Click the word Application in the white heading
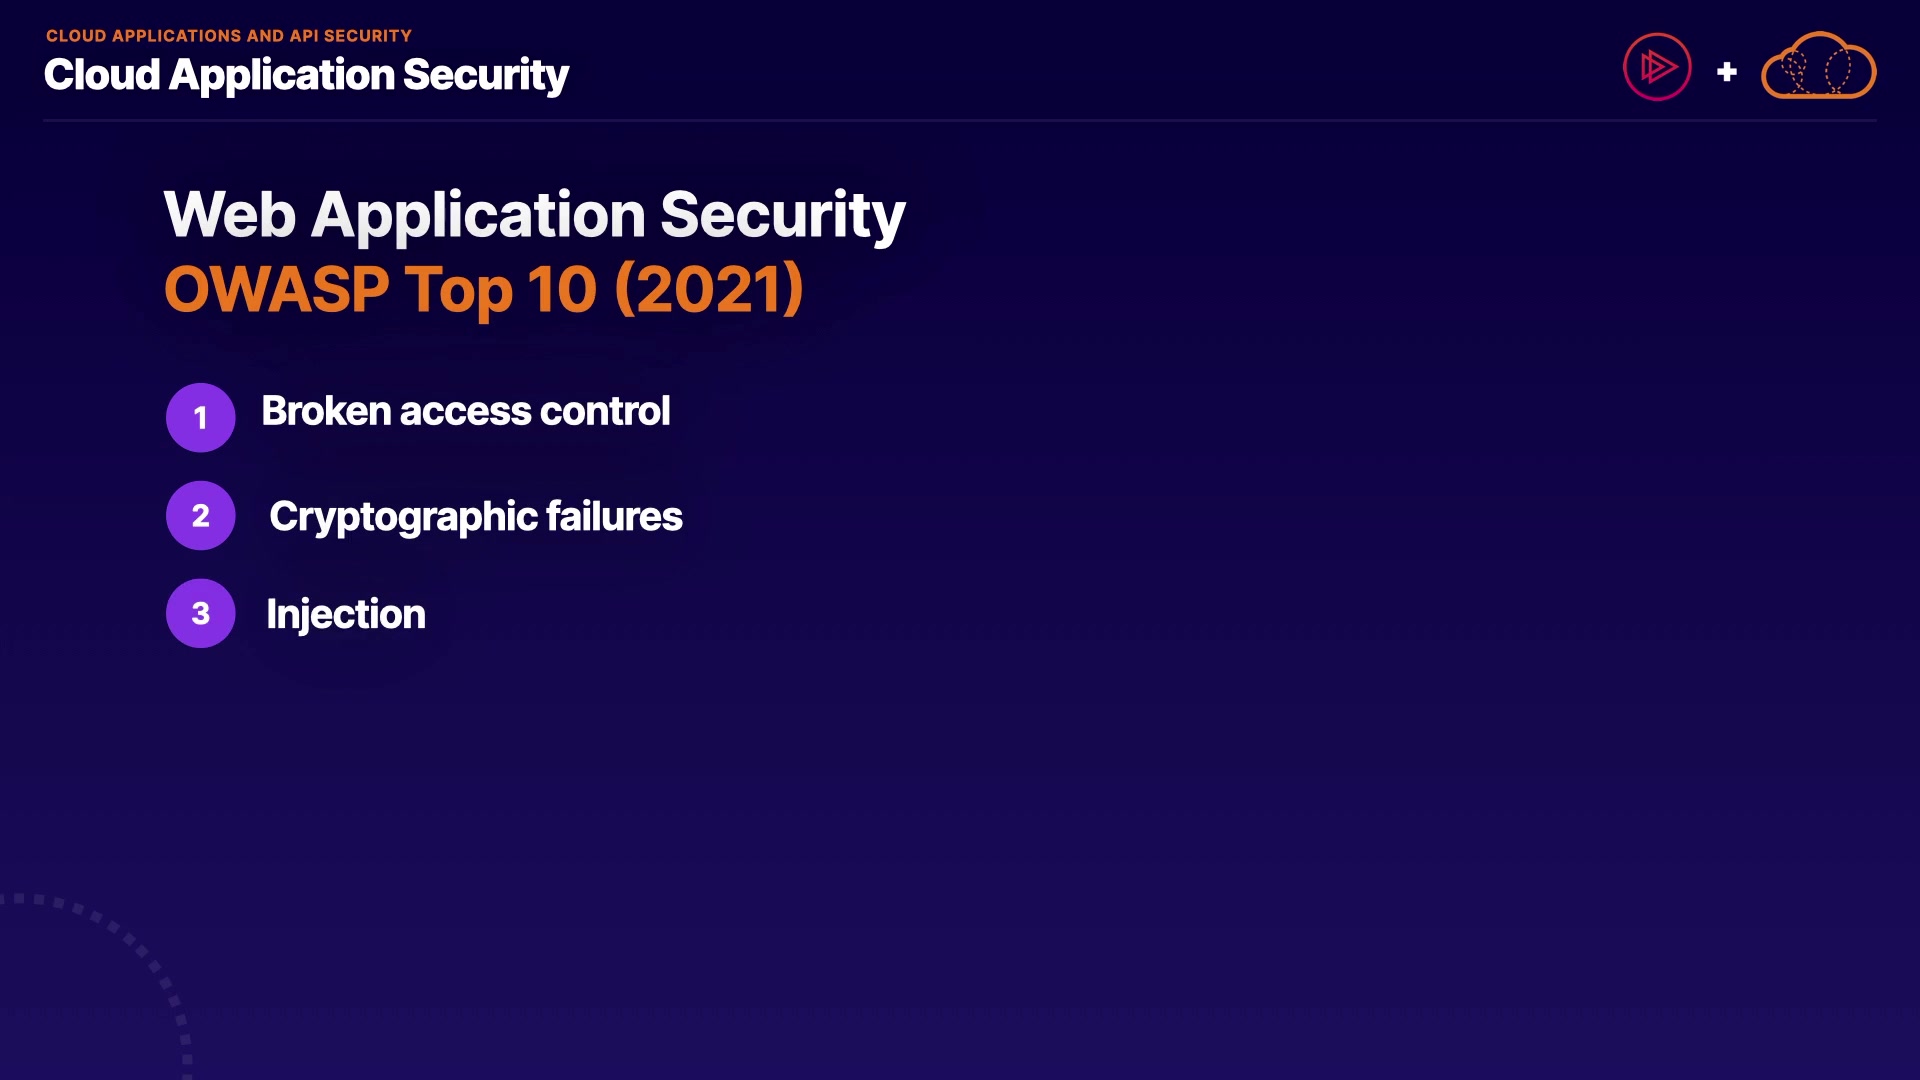Screen dimensions: 1920x1080 click(x=478, y=215)
